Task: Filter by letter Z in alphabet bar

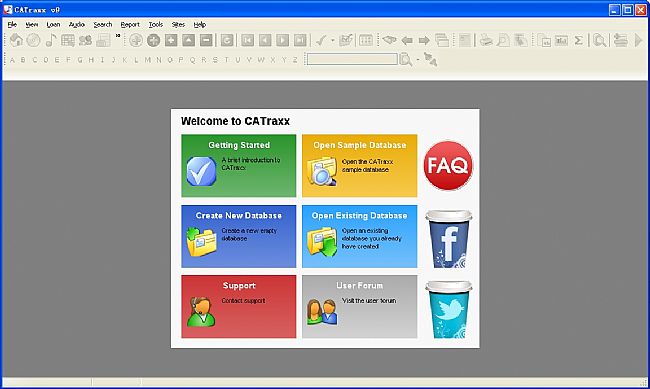Action: pyautogui.click(x=295, y=60)
